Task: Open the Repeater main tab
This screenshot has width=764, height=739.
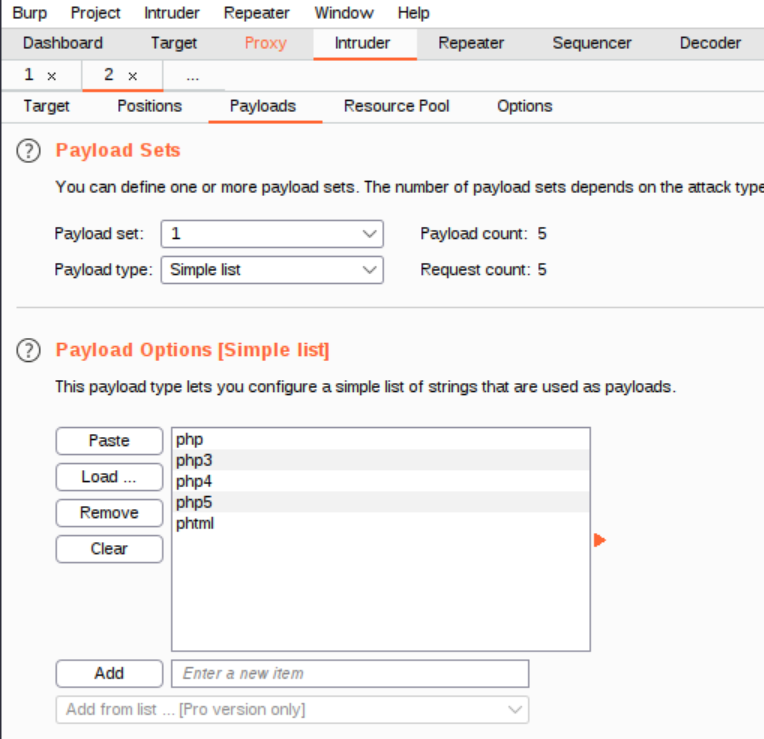Action: click(x=471, y=43)
